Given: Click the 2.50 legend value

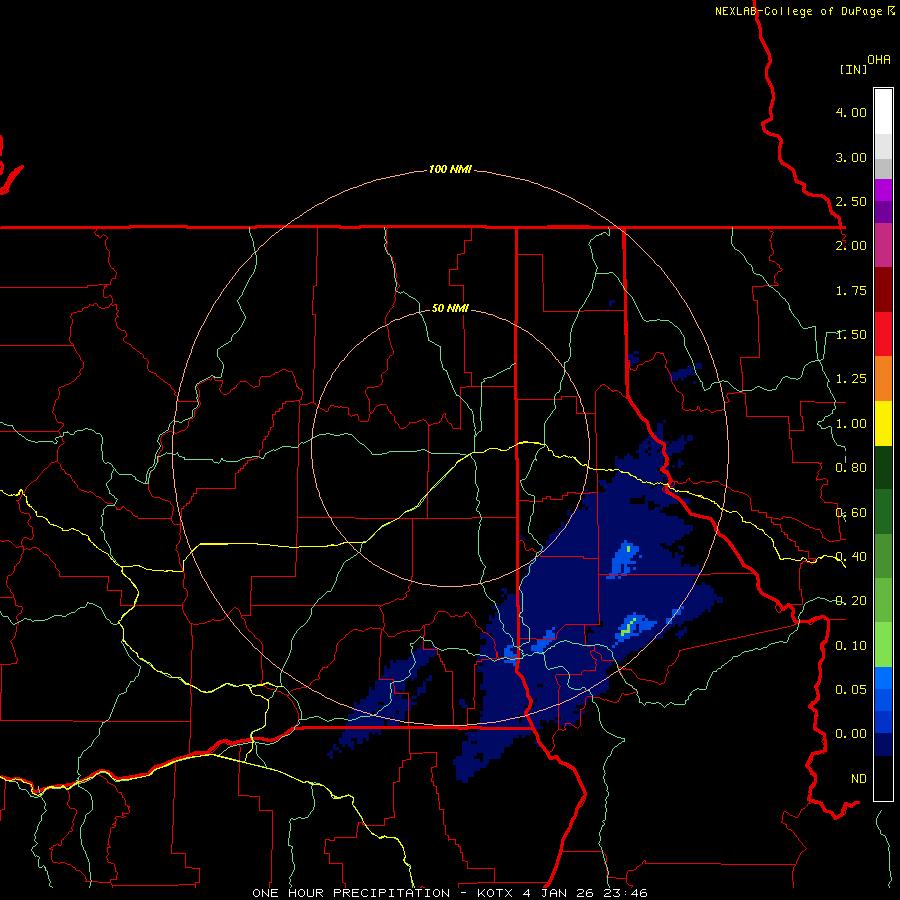Looking at the screenshot, I should pyautogui.click(x=851, y=201).
